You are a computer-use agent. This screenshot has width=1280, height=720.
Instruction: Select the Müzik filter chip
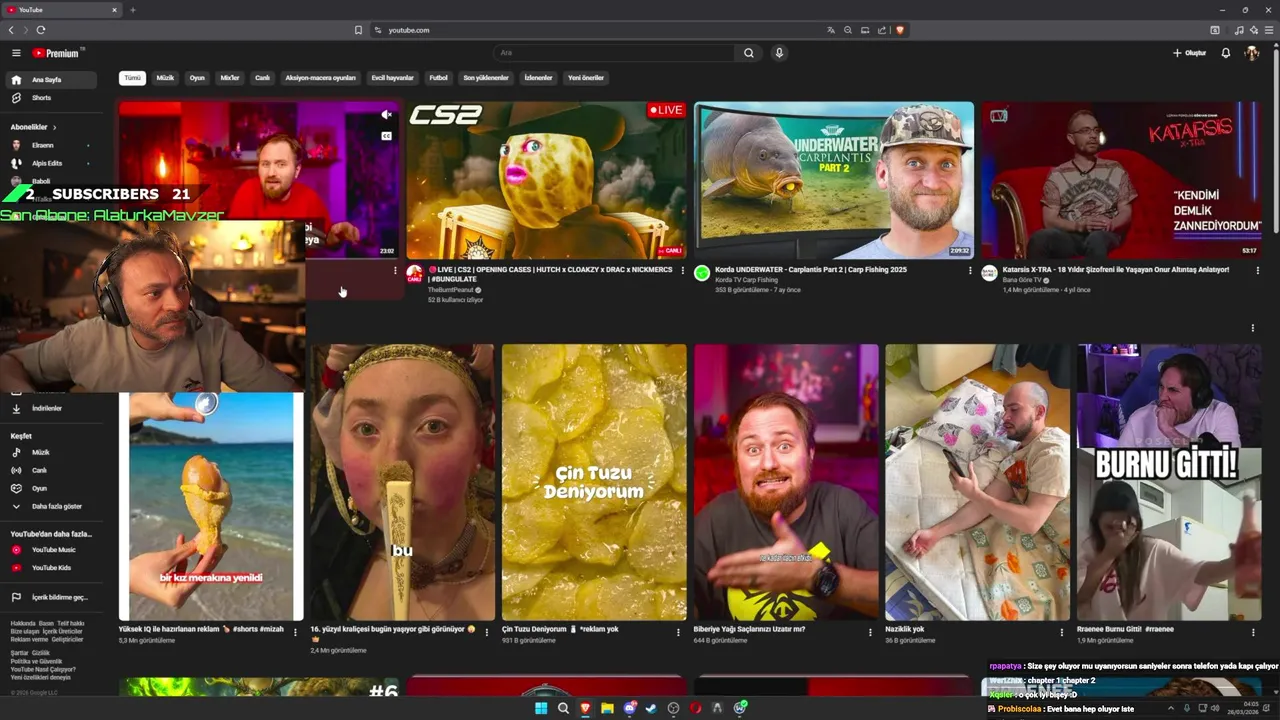tap(165, 78)
